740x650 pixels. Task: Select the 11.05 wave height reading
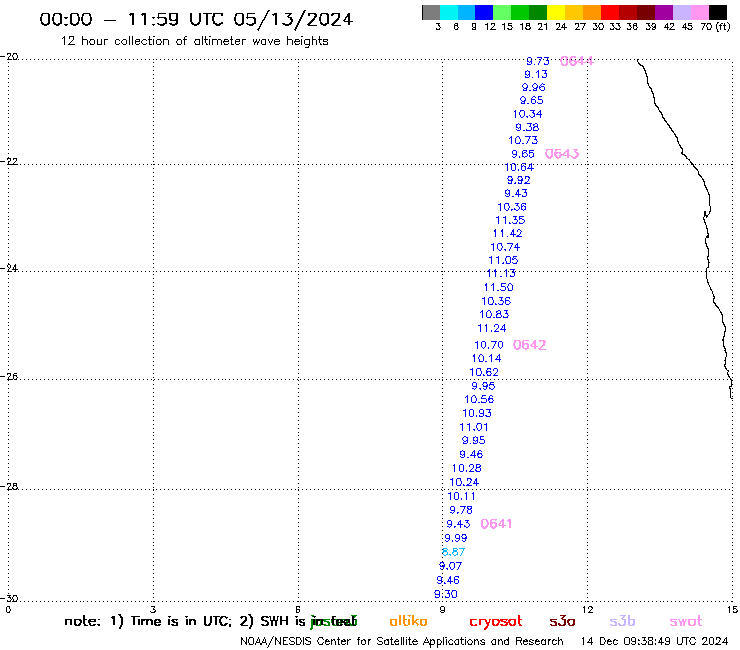[x=503, y=261]
